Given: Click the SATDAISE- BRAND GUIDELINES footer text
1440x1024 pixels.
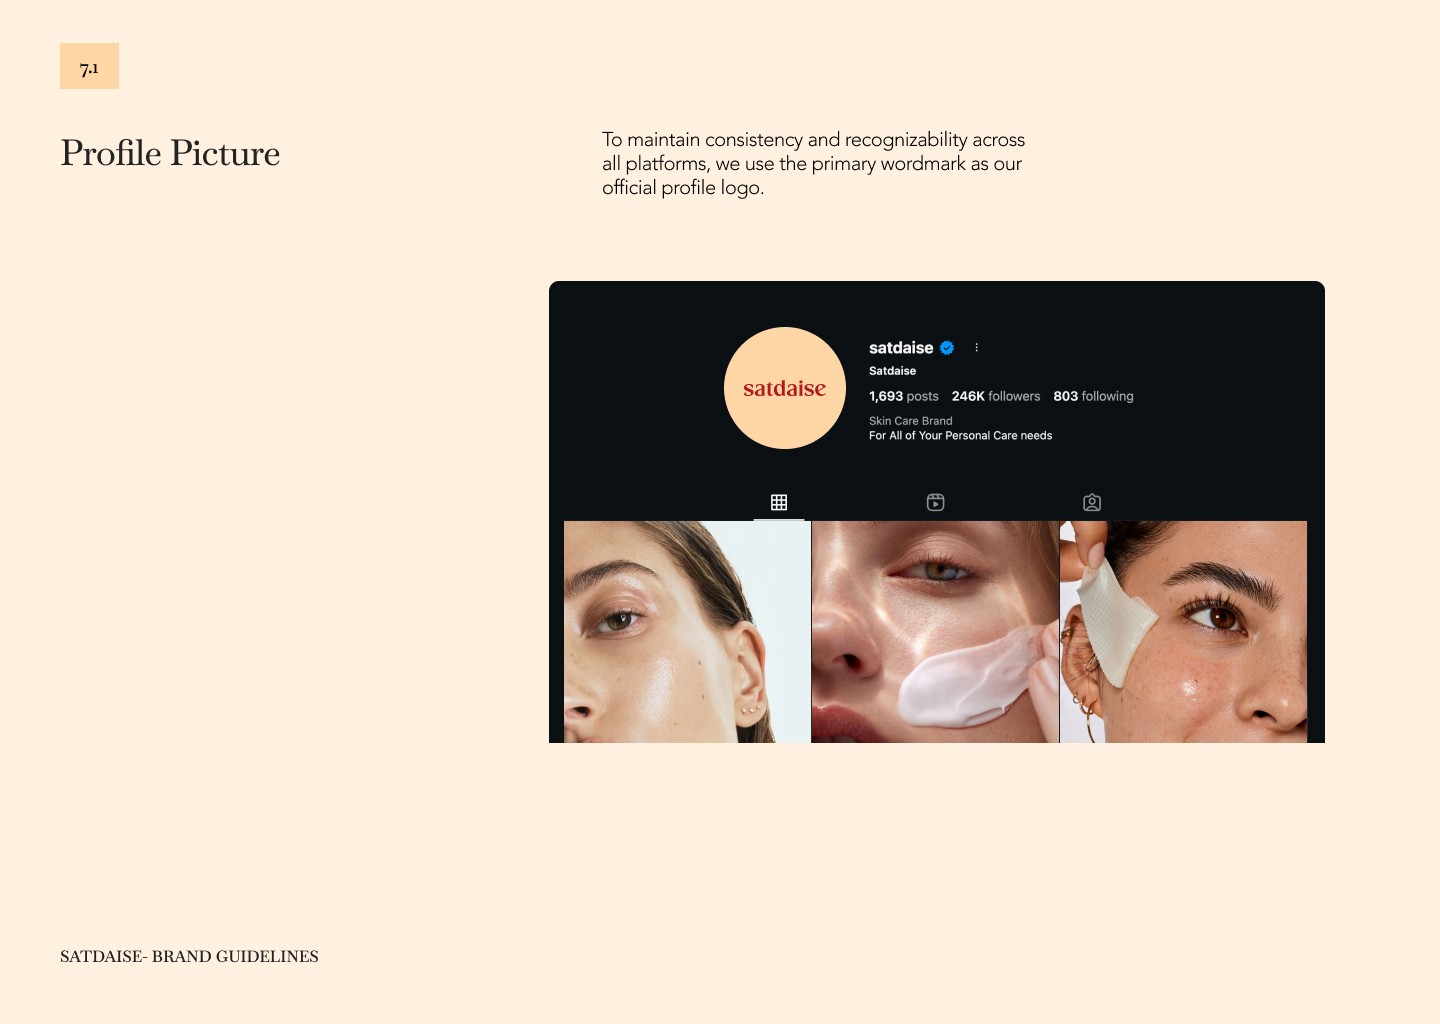Looking at the screenshot, I should click(x=189, y=956).
